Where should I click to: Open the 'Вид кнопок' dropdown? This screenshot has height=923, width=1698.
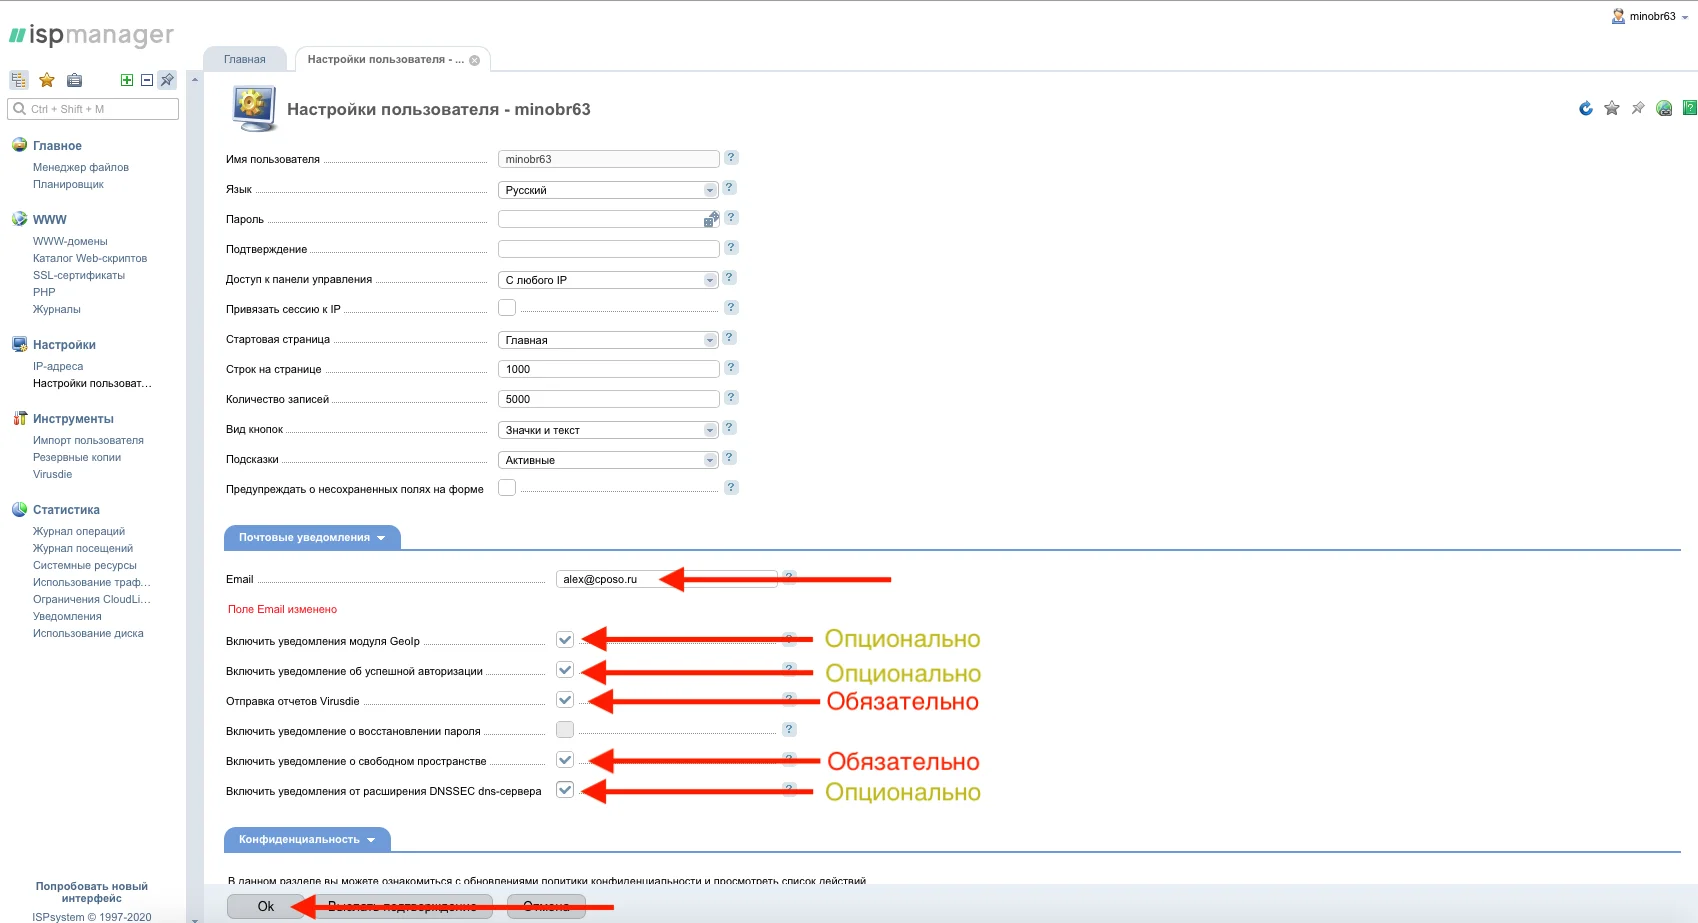click(x=608, y=430)
